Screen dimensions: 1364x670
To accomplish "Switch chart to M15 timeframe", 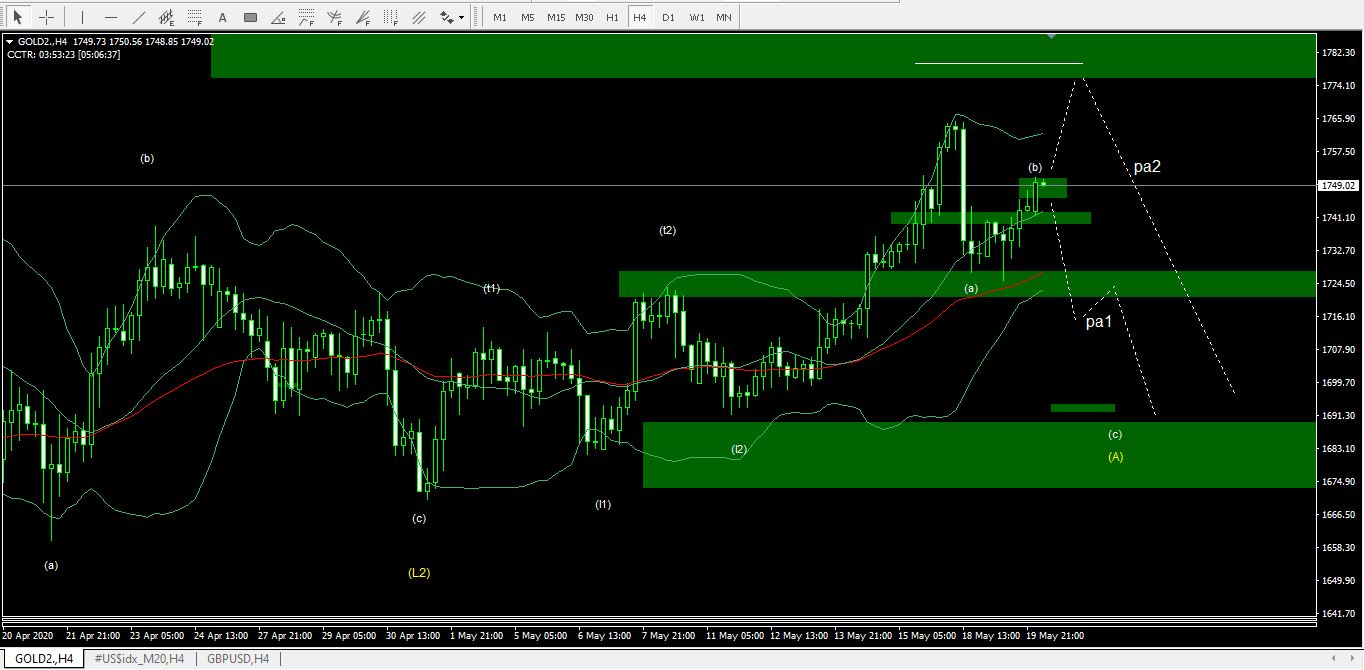I will 556,17.
